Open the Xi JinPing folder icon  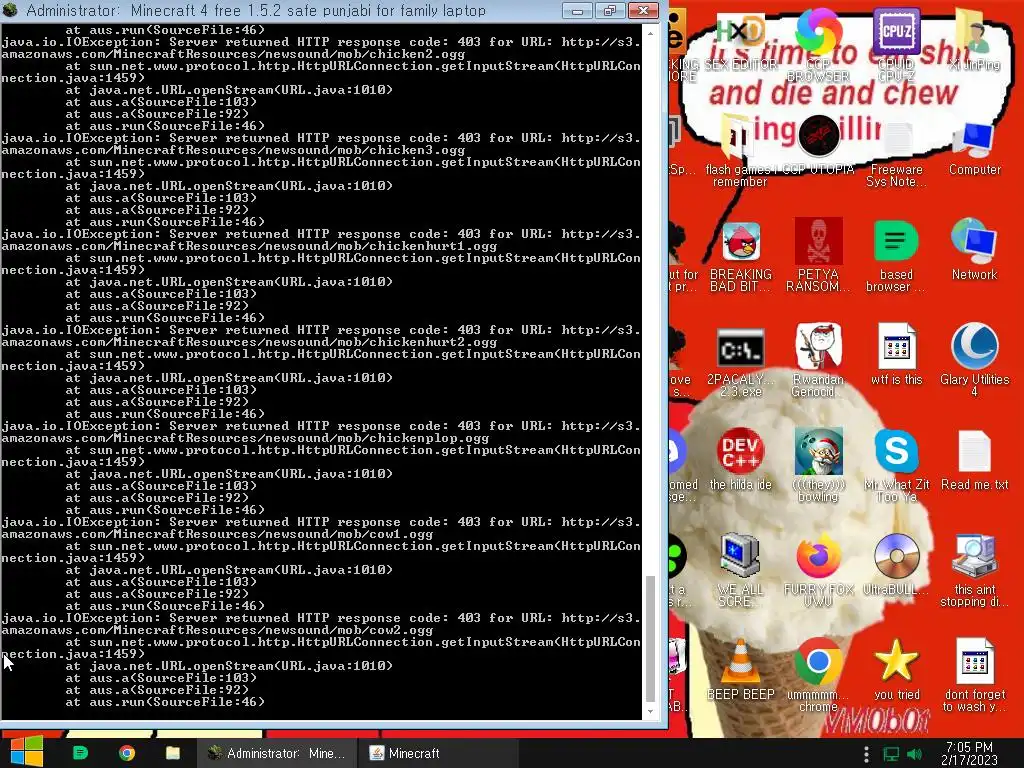[x=974, y=33]
